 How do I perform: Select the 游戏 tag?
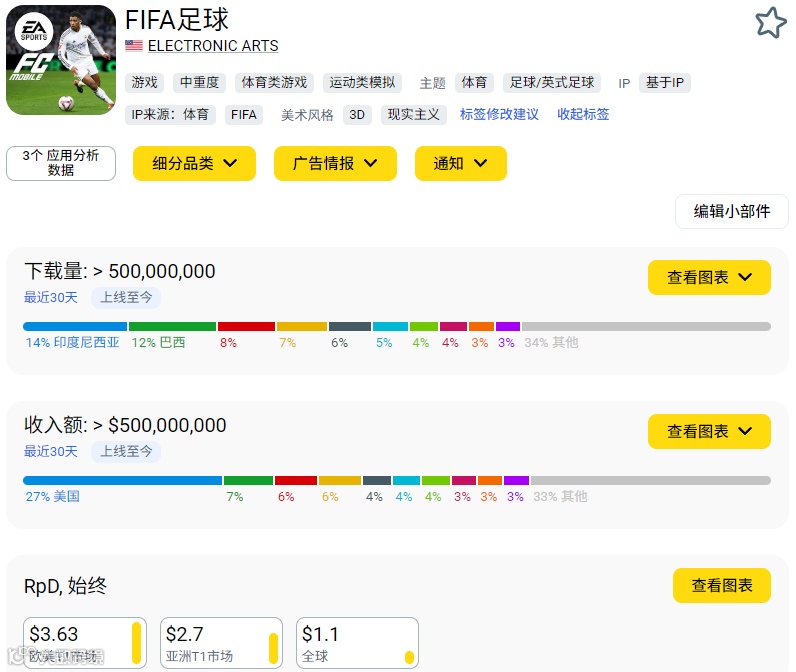145,82
